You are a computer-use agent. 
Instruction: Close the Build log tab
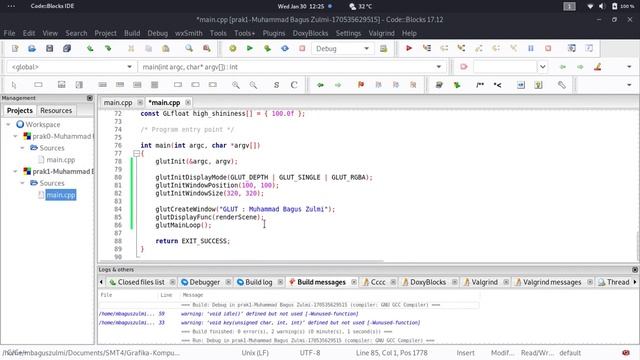click(280, 282)
